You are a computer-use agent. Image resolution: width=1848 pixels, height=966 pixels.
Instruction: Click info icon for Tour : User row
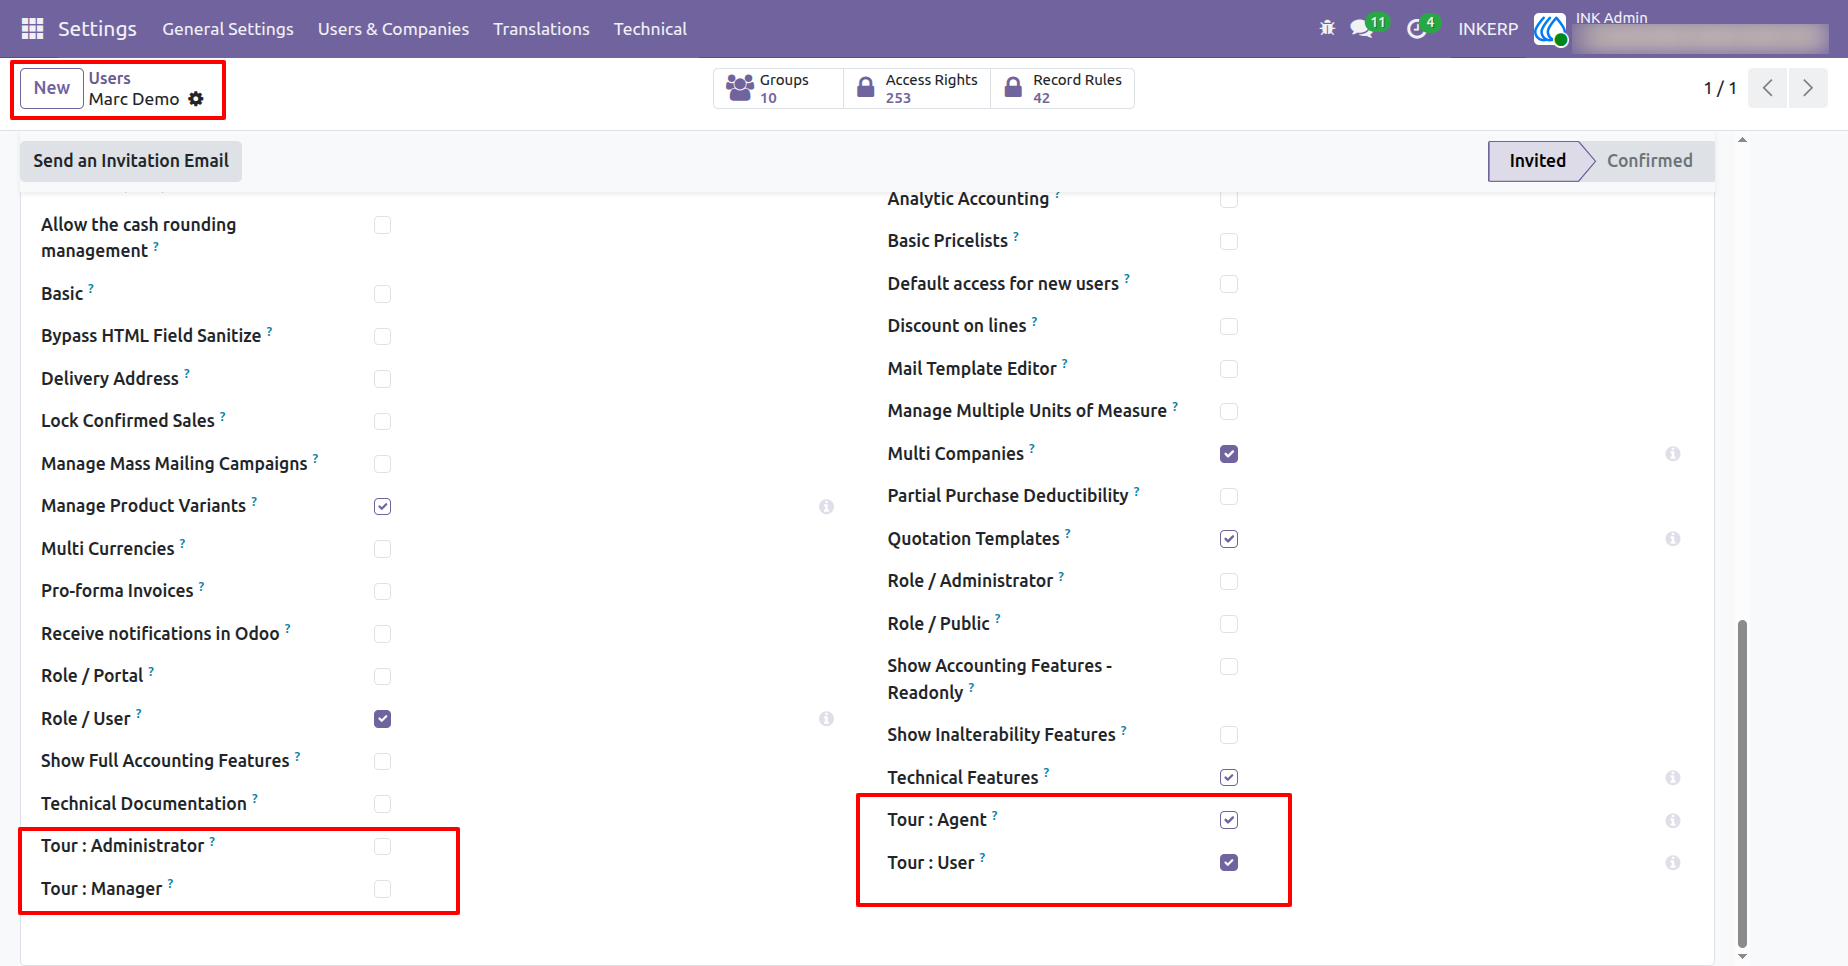(1672, 863)
